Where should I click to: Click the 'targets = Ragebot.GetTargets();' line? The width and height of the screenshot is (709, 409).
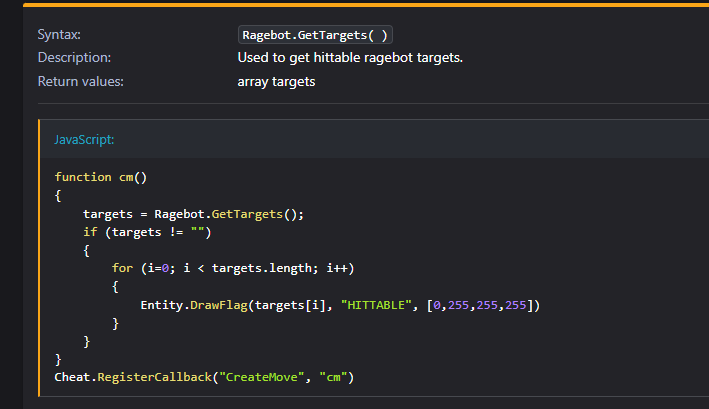coord(194,214)
